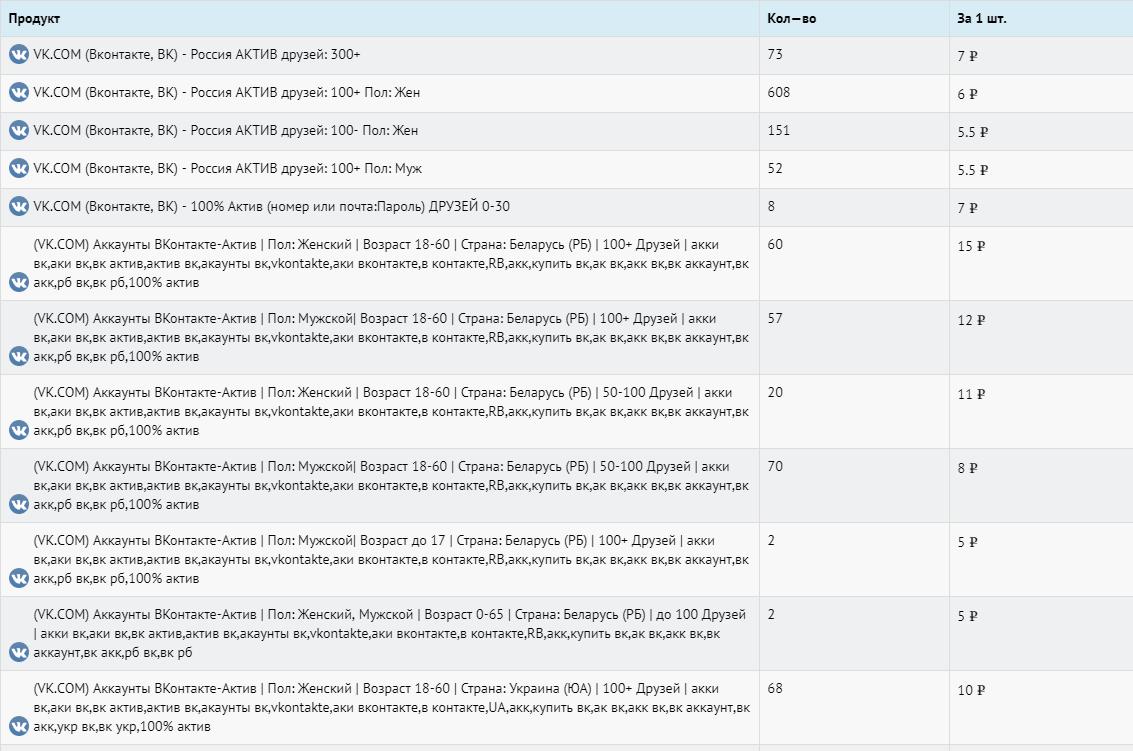Select quantity '2' in 'Возраст 0-65' row

pyautogui.click(x=771, y=614)
